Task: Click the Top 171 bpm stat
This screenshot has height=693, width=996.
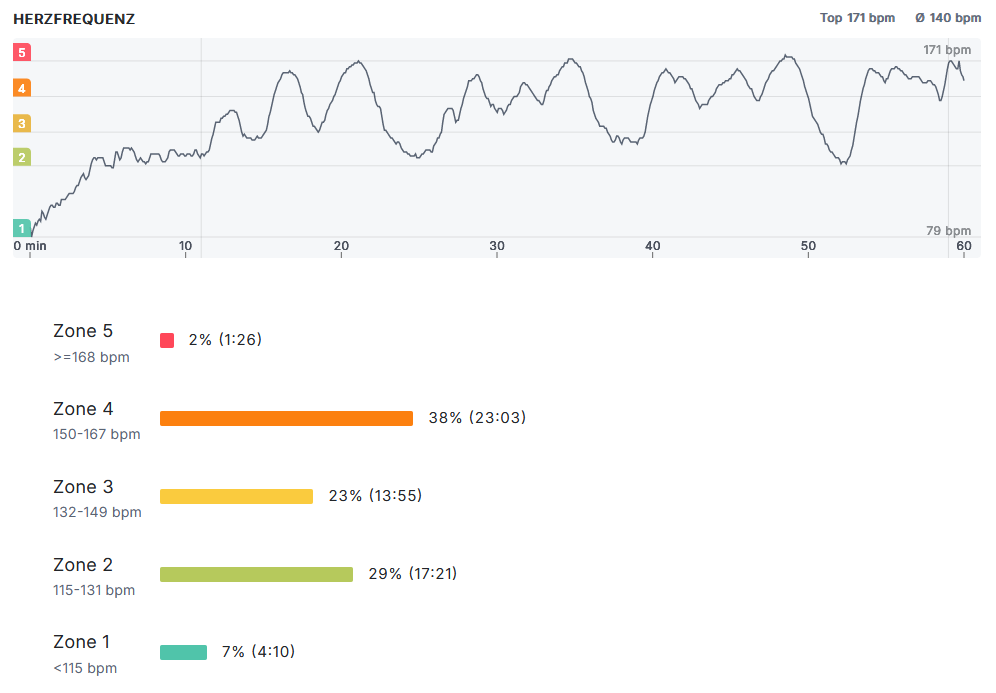Action: [x=857, y=18]
